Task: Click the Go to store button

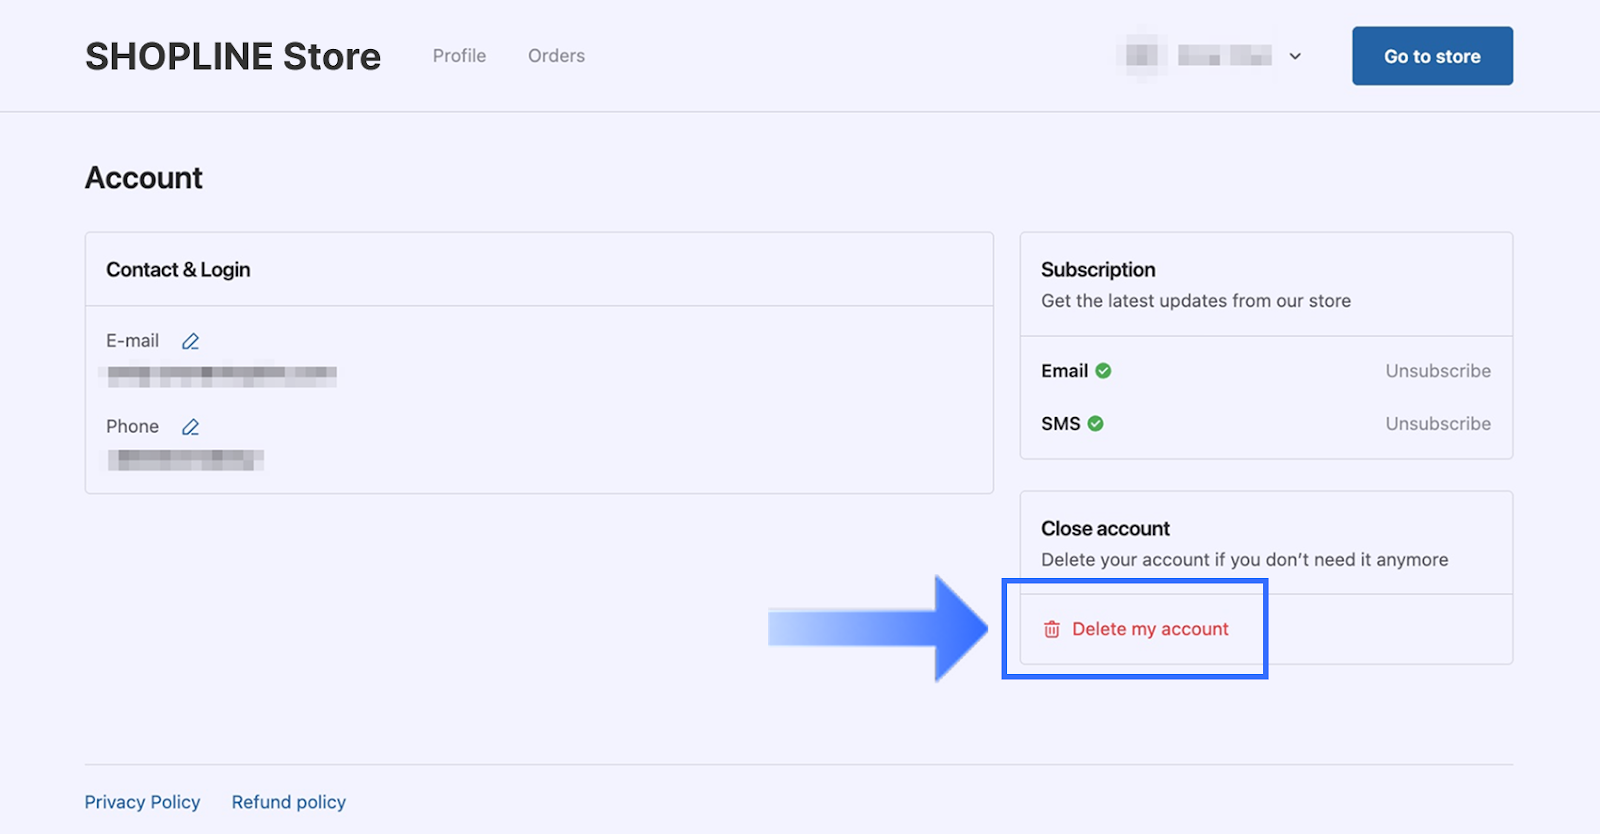Action: coord(1432,56)
